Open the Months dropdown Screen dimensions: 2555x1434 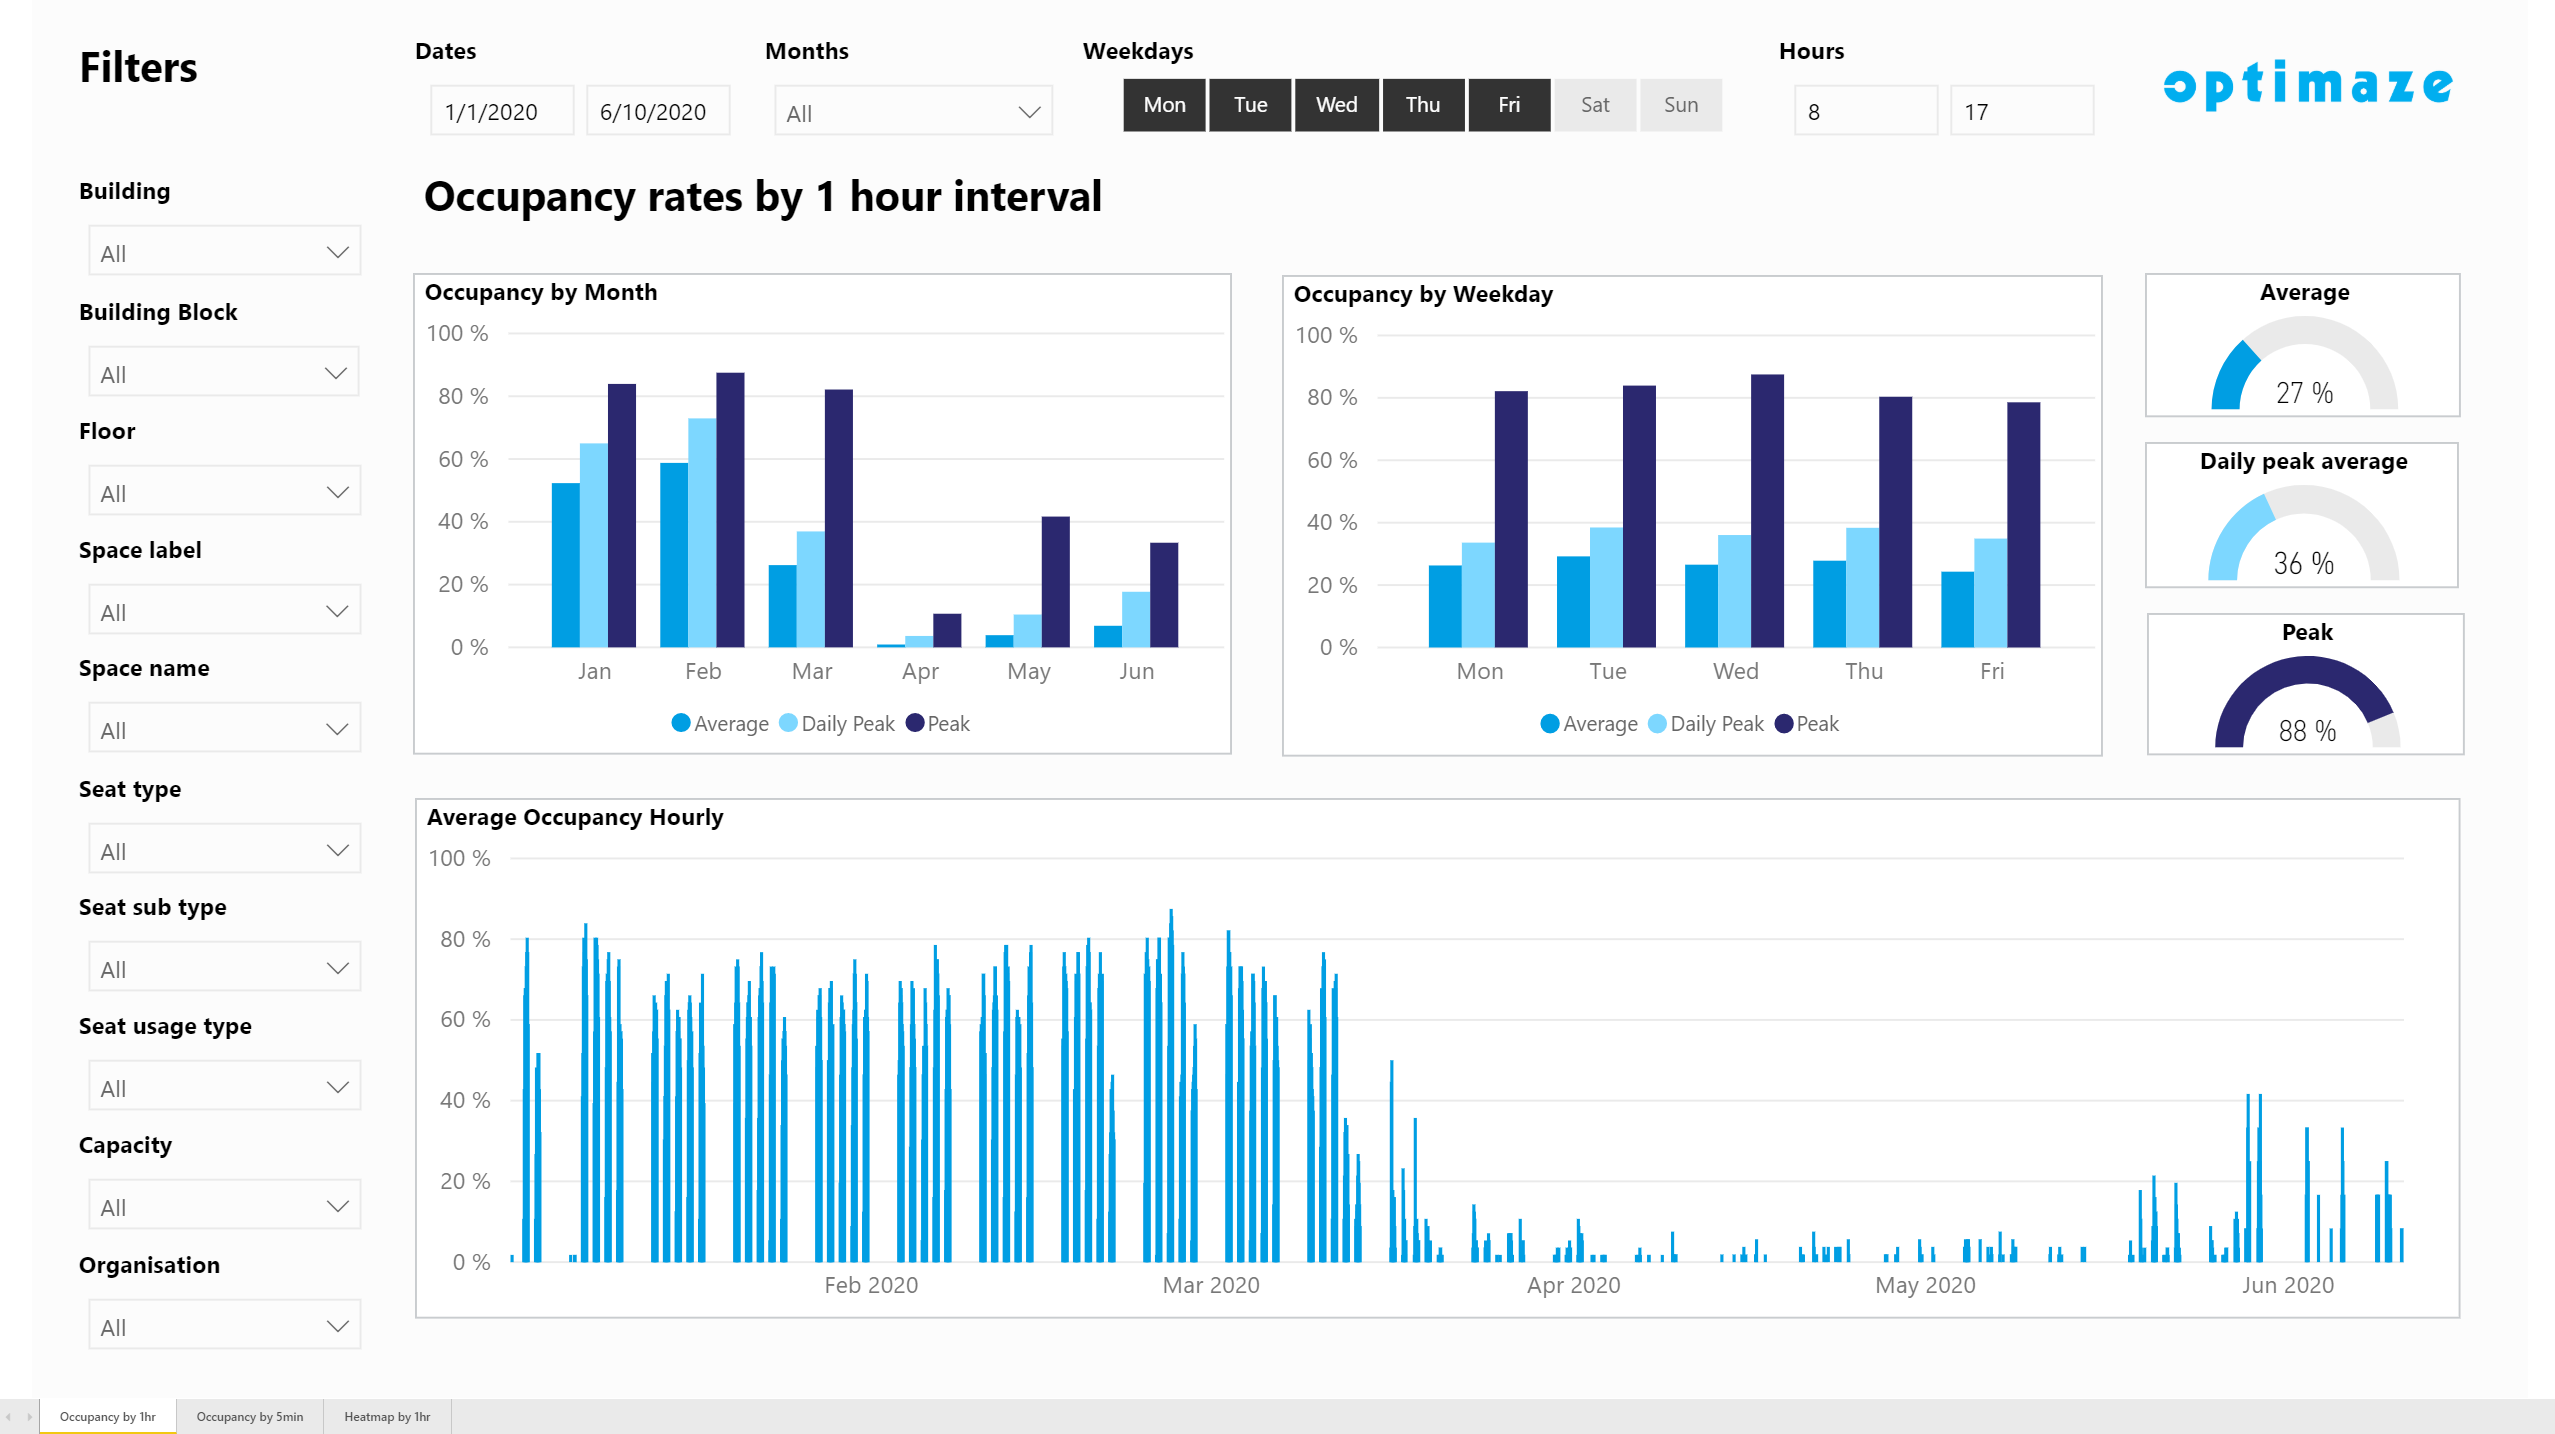(x=913, y=112)
